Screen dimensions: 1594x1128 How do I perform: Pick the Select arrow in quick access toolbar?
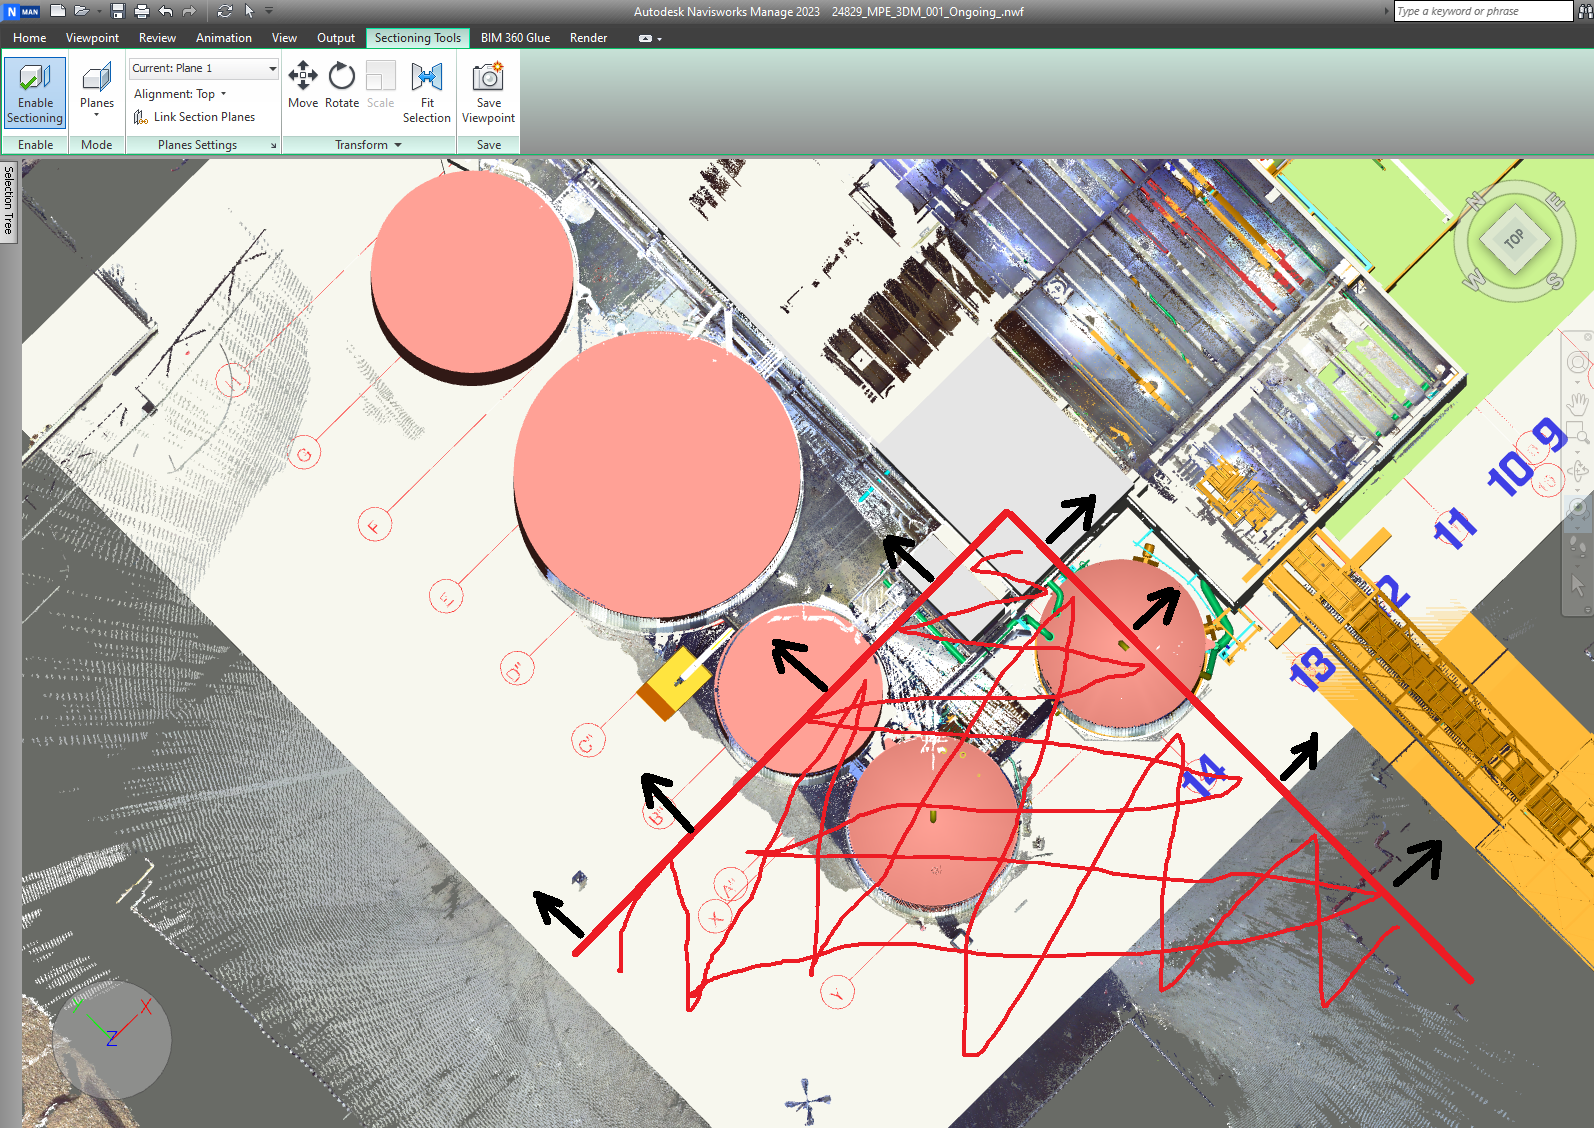249,11
